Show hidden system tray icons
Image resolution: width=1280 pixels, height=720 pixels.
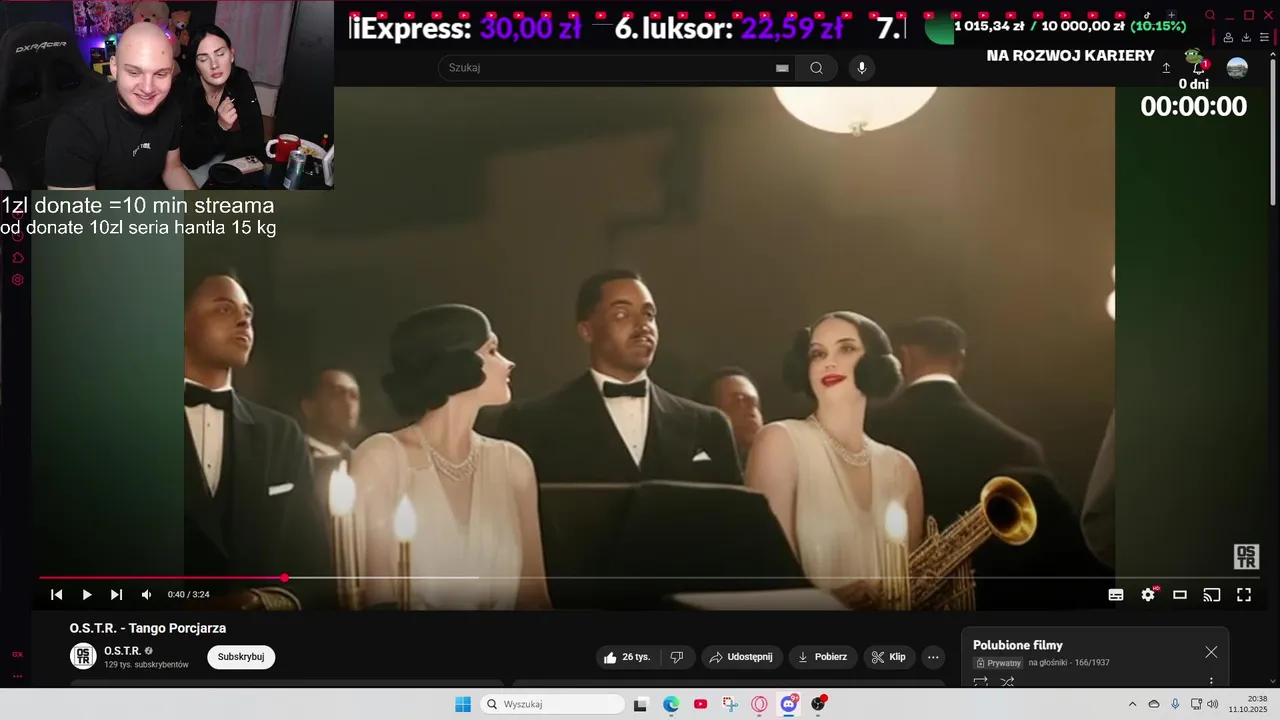(1132, 704)
